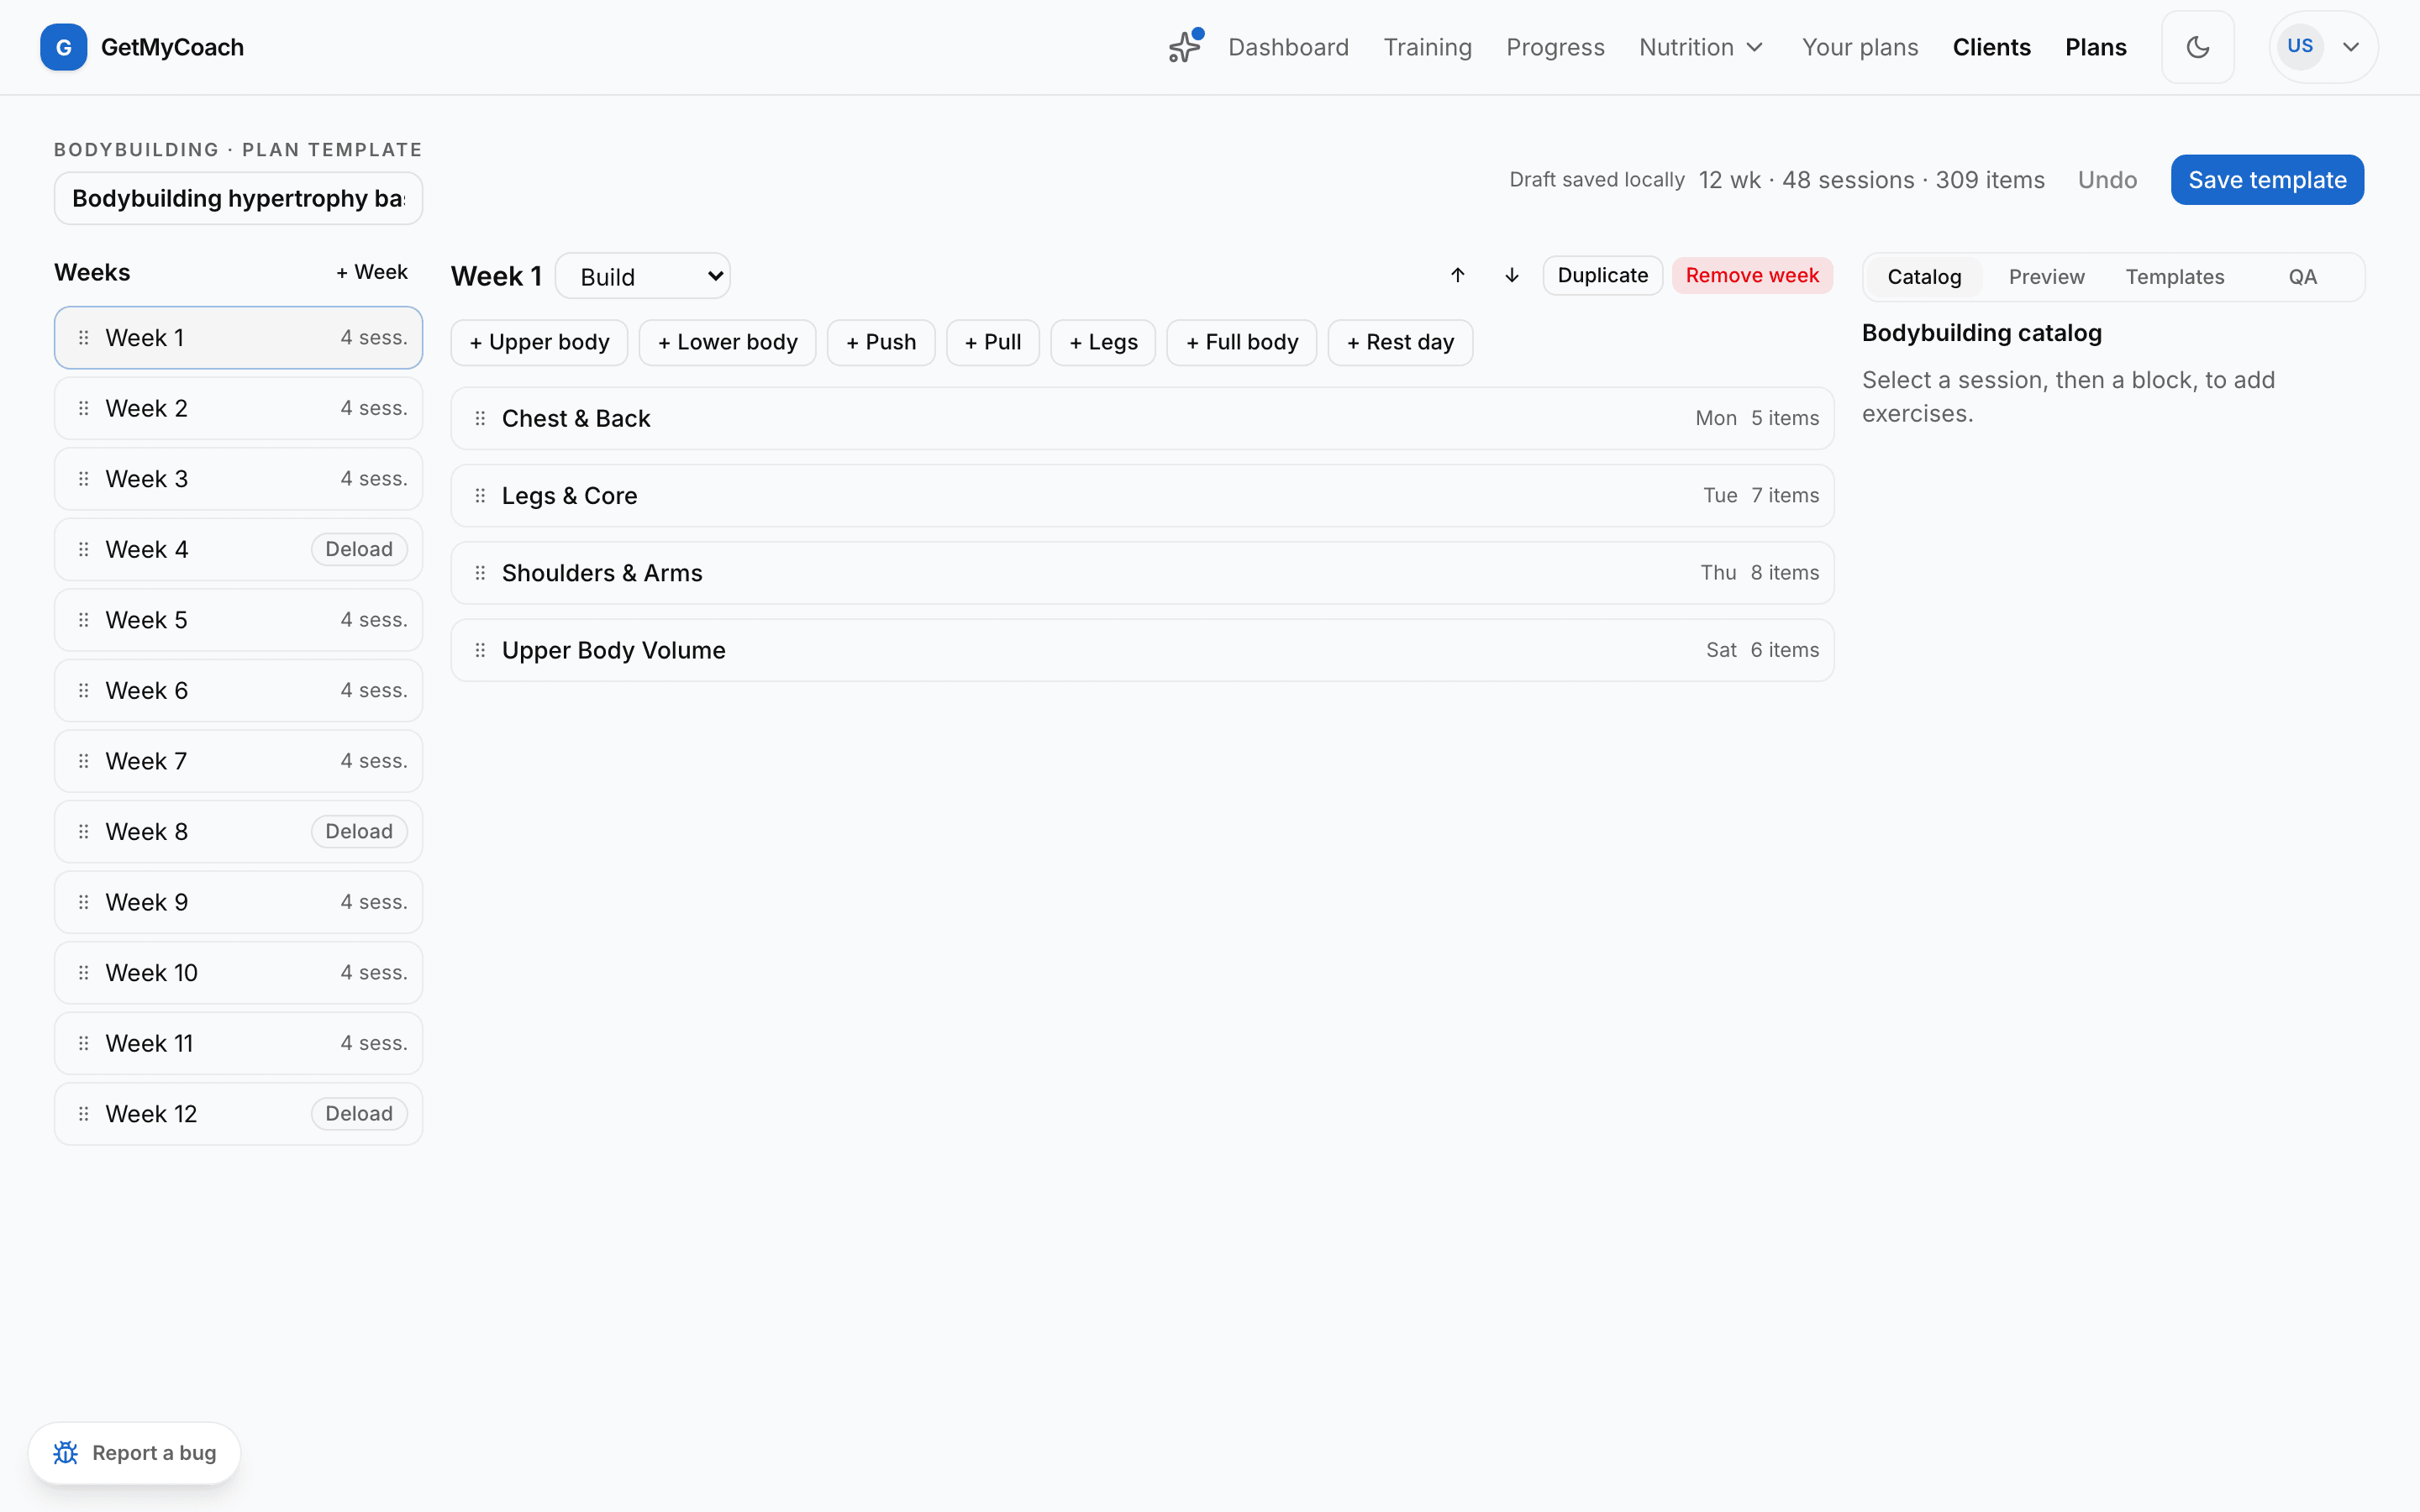Select Week 12 Deload row

click(238, 1114)
